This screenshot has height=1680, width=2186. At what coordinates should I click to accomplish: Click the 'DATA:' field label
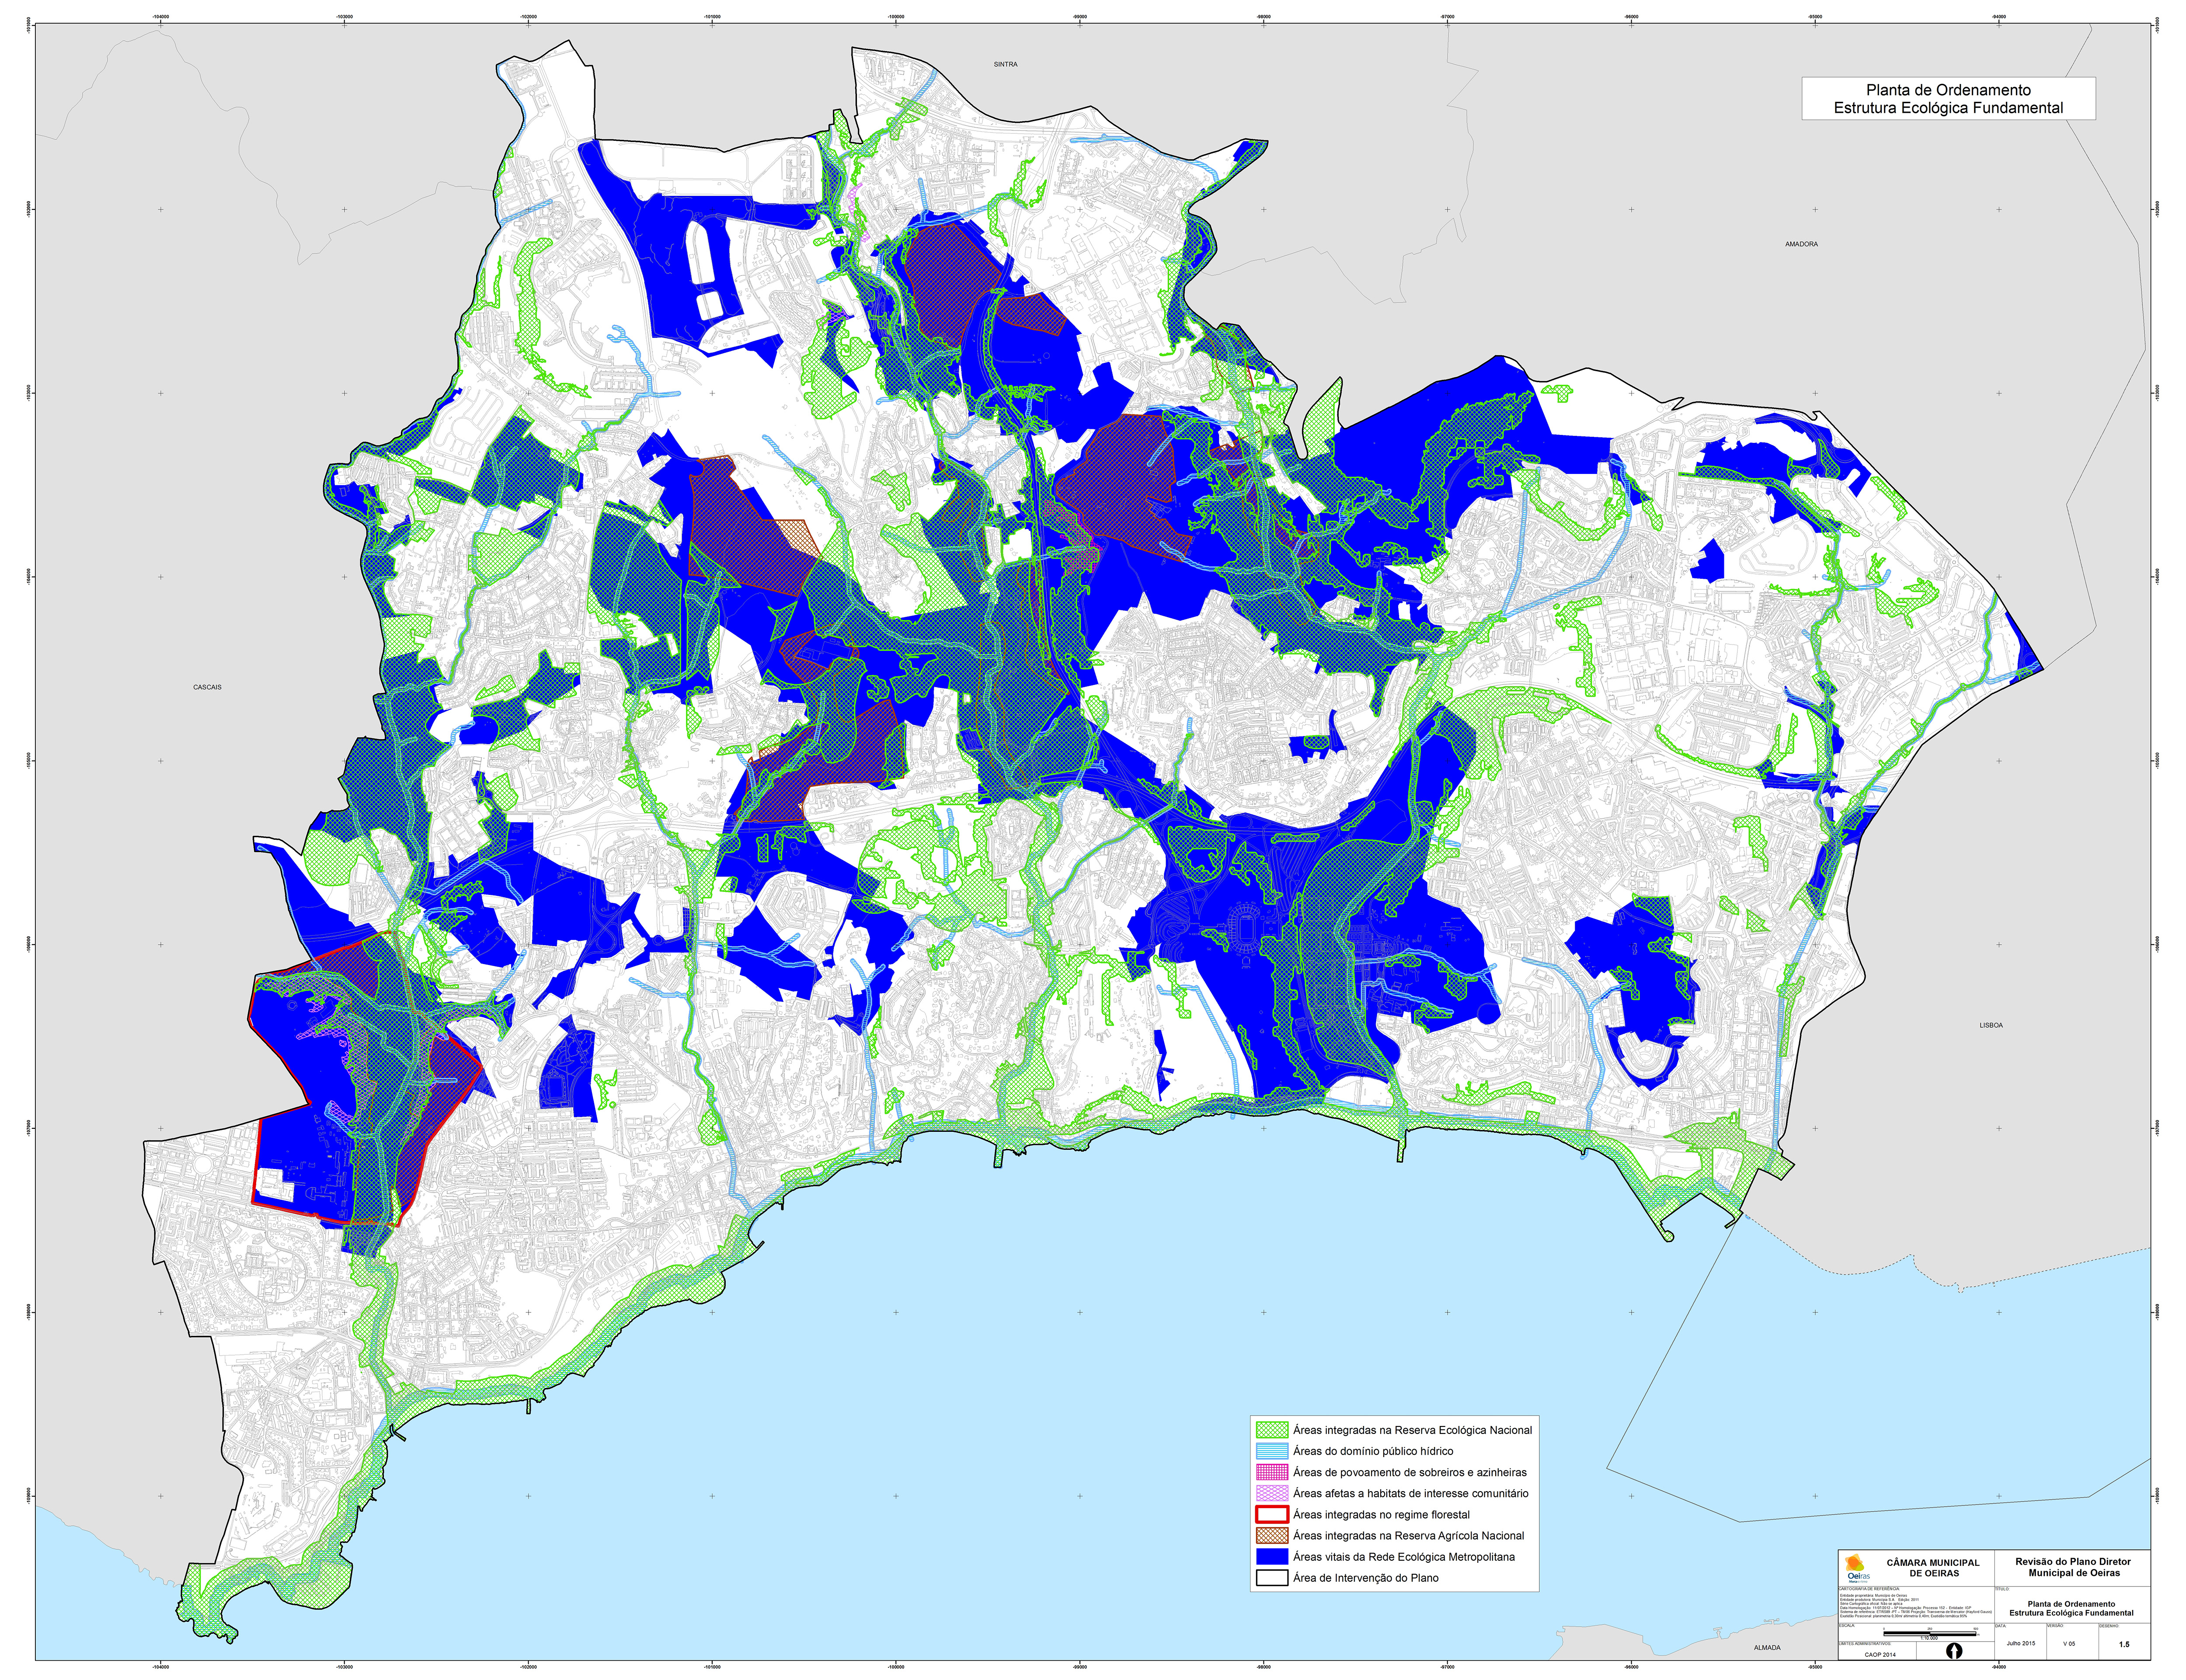[2000, 1626]
